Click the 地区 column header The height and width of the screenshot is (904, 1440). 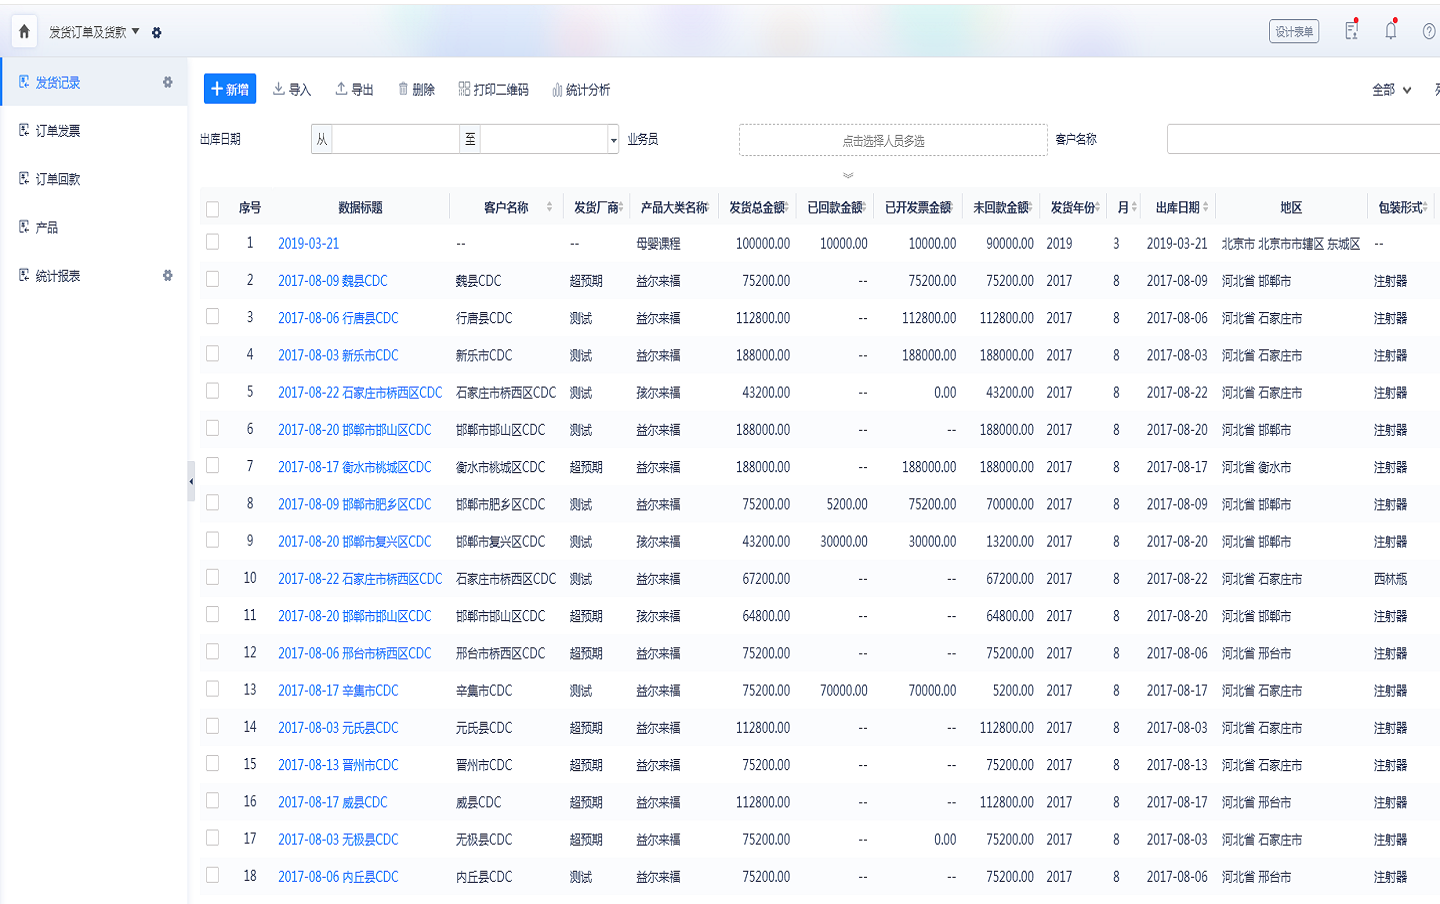[1291, 207]
